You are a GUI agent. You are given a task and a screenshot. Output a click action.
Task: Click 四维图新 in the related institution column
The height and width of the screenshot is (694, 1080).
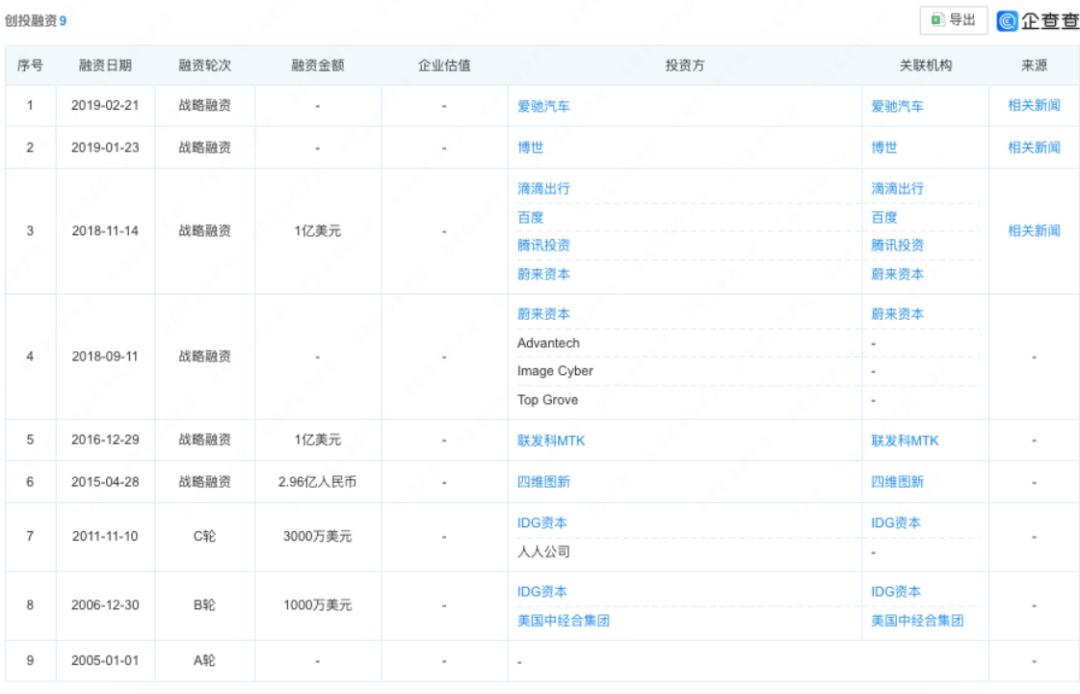[x=897, y=482]
